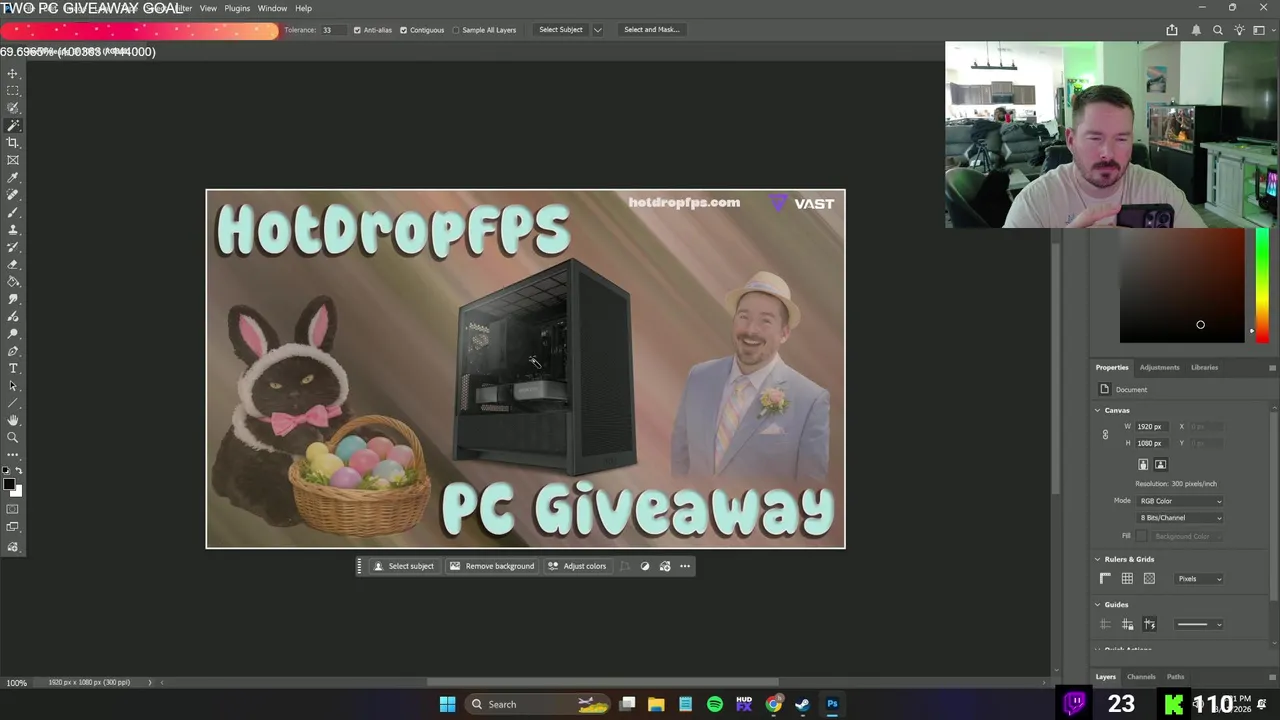The width and height of the screenshot is (1280, 720).
Task: Set canvas orientation to landscape
Action: tap(1161, 464)
